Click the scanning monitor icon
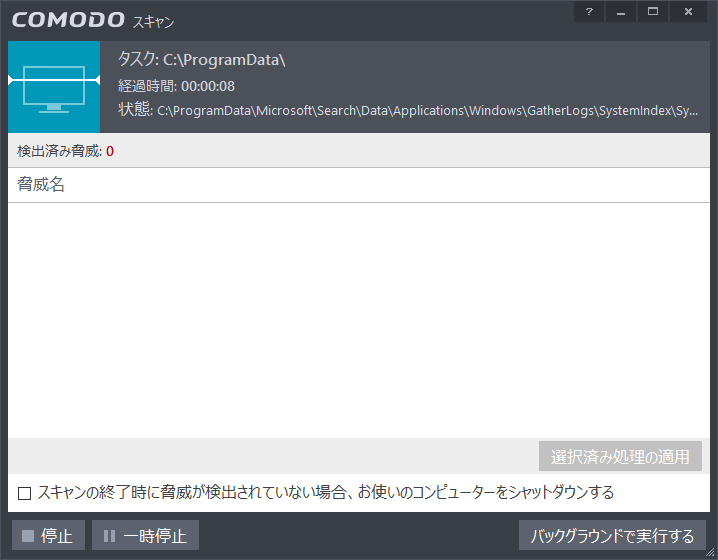The height and width of the screenshot is (560, 718). point(54,87)
